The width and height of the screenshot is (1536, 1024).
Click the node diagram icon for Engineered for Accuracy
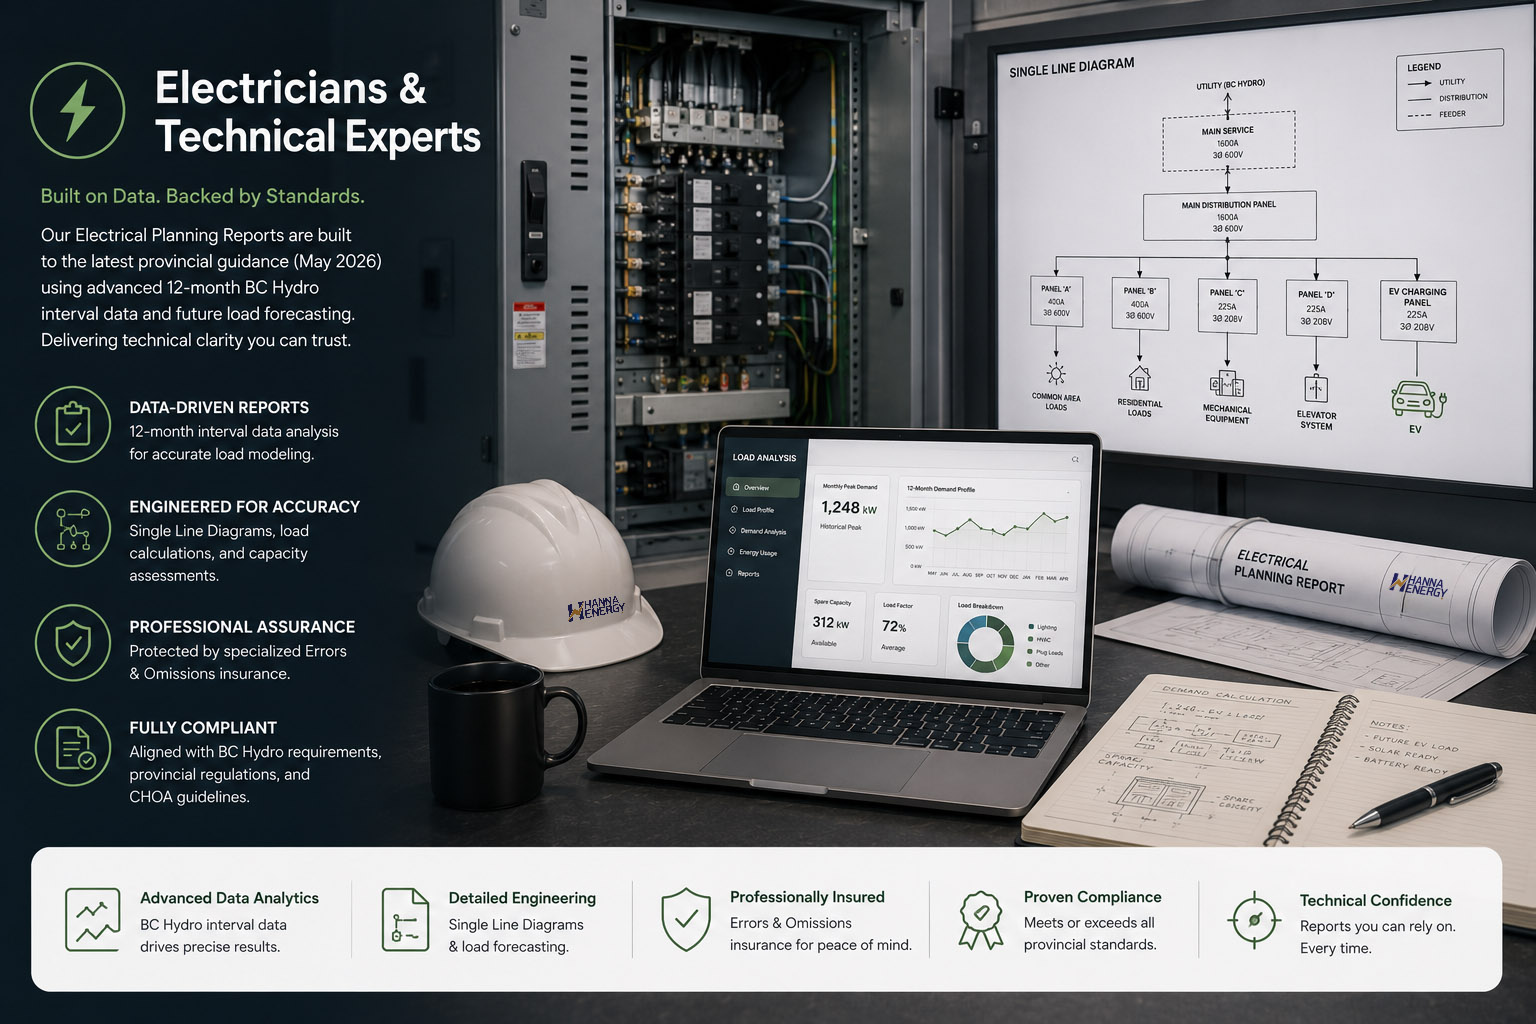coord(73,529)
